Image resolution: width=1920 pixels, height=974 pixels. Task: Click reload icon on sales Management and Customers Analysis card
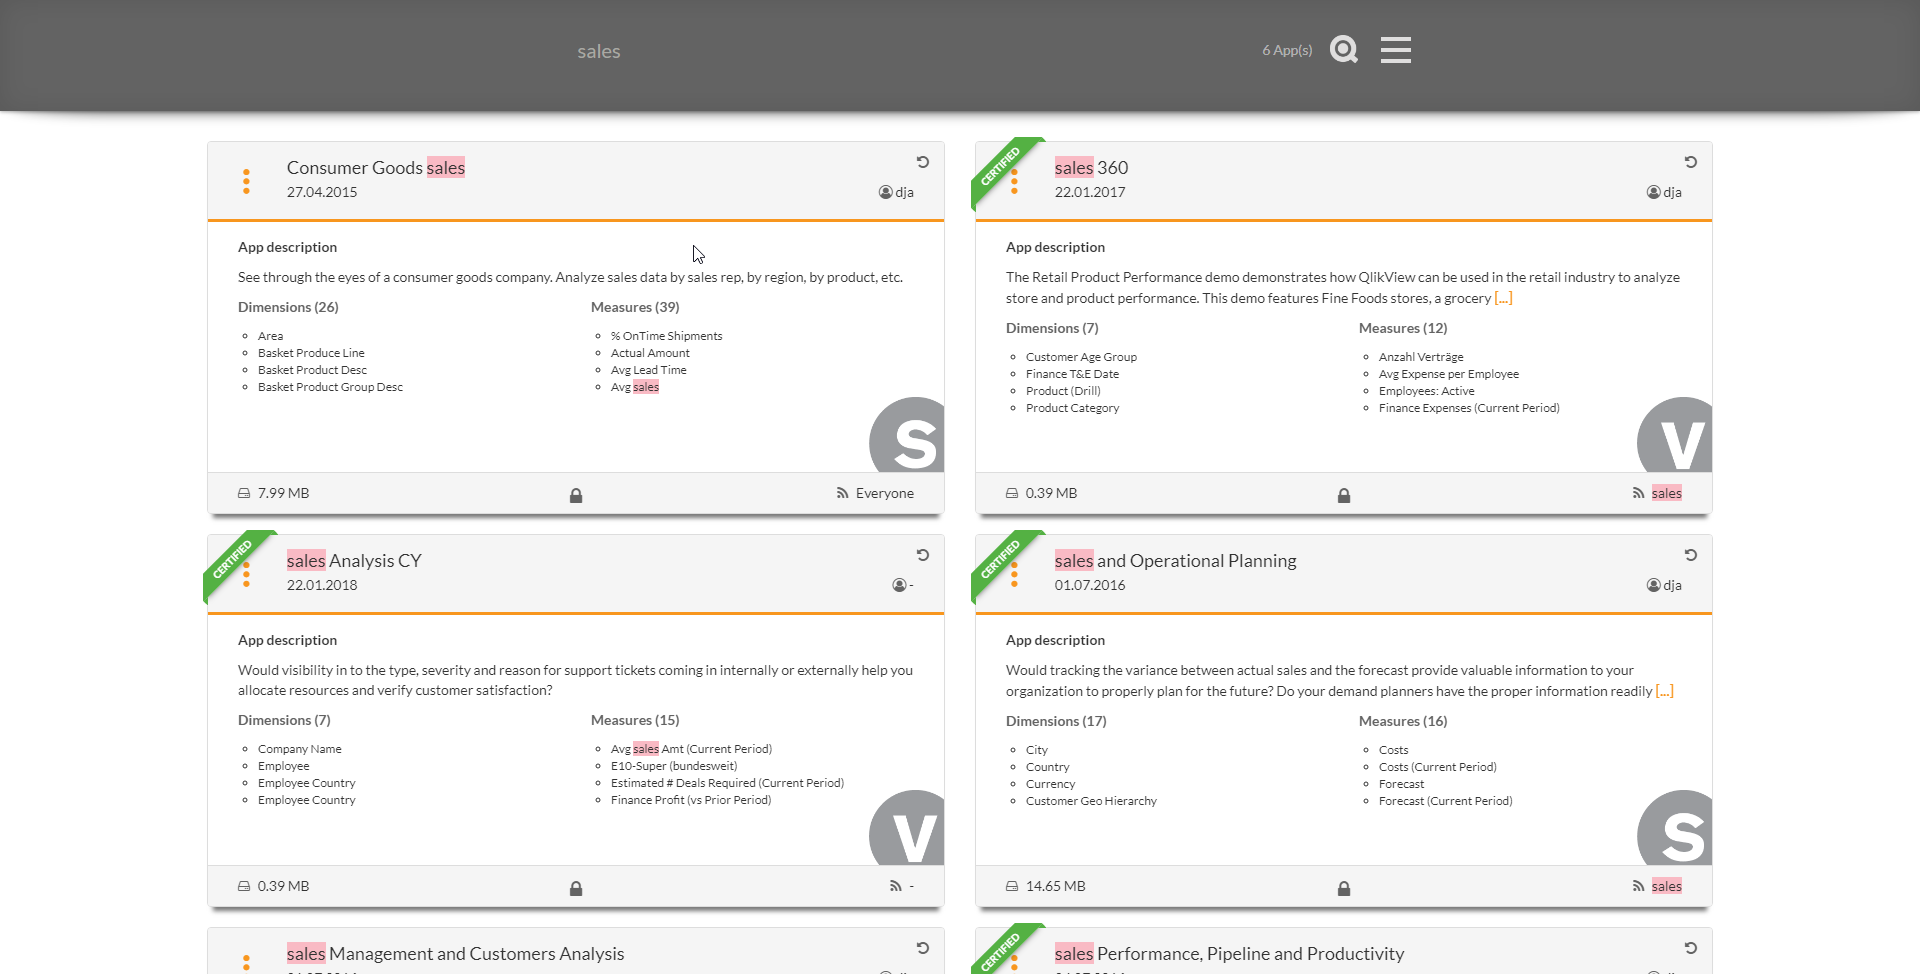(x=923, y=948)
